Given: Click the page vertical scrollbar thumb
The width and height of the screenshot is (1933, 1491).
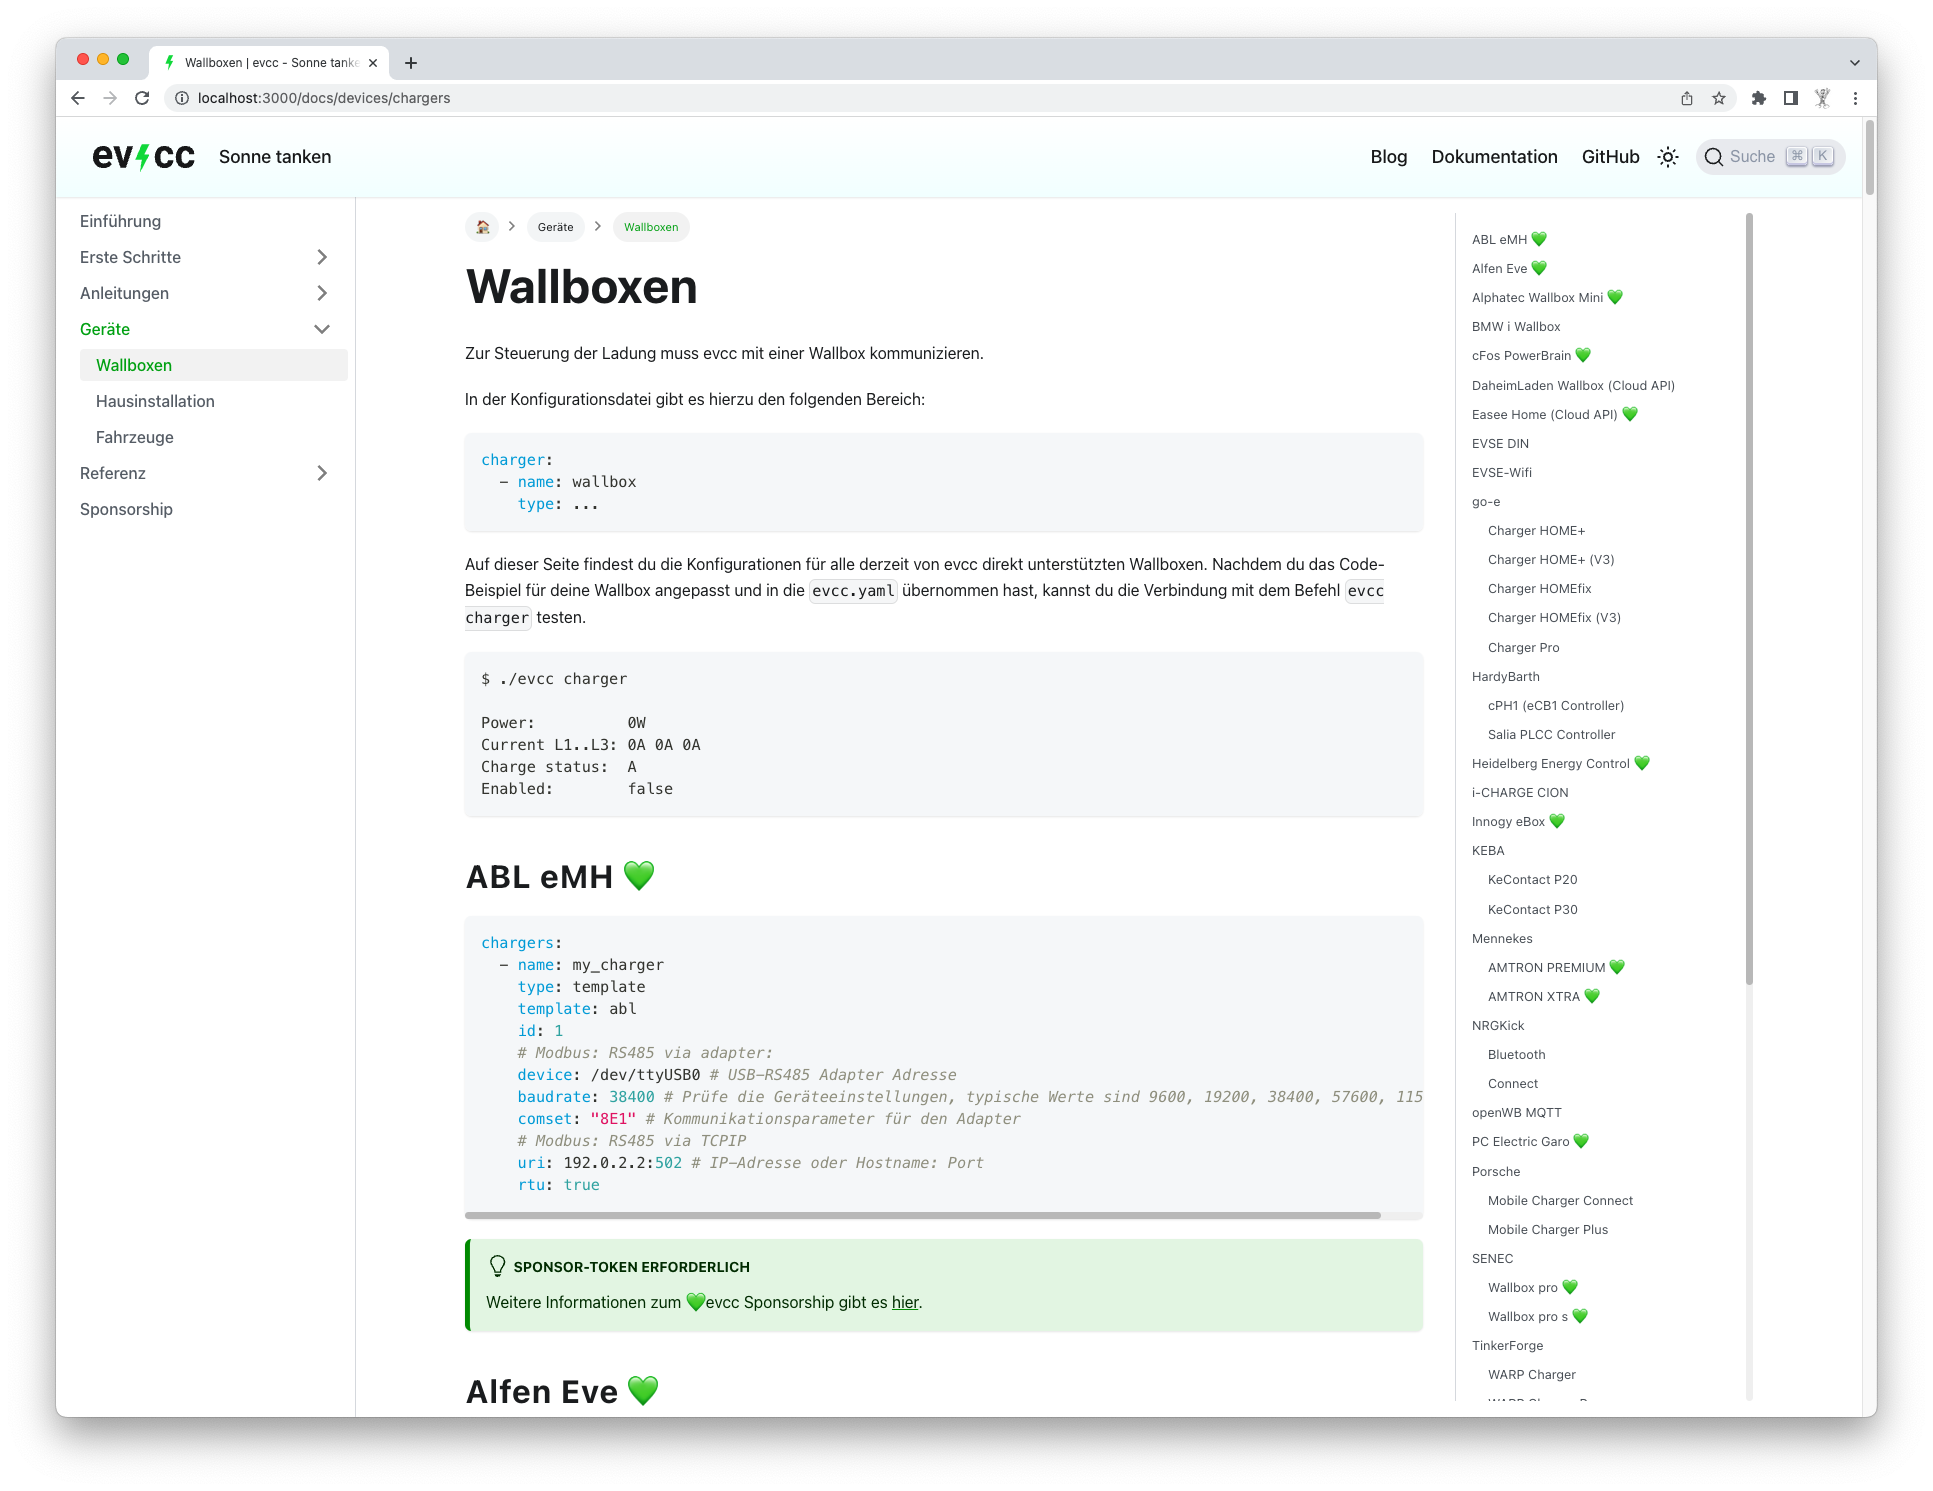Looking at the screenshot, I should 1869,158.
